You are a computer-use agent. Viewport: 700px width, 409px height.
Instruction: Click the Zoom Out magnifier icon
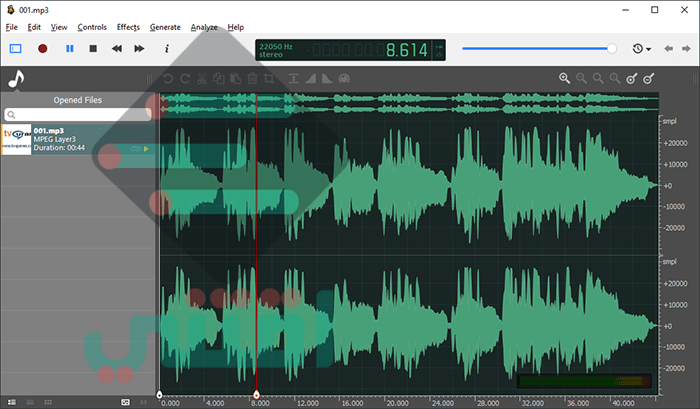pyautogui.click(x=581, y=79)
